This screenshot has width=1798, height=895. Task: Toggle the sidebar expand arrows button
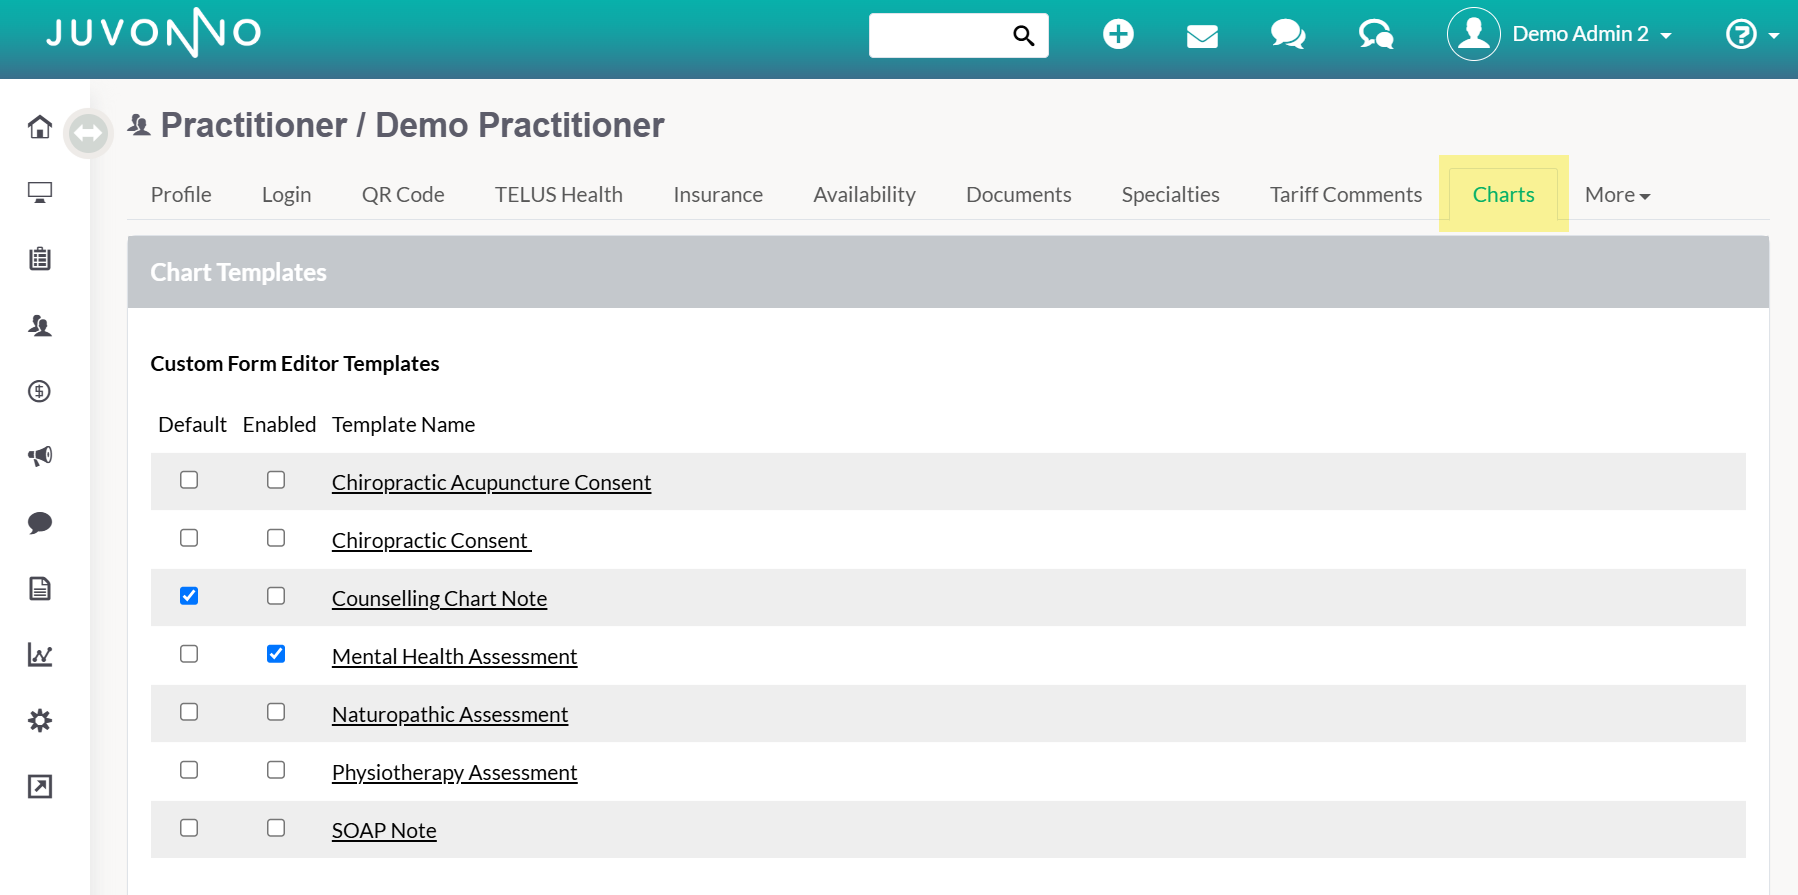88,133
